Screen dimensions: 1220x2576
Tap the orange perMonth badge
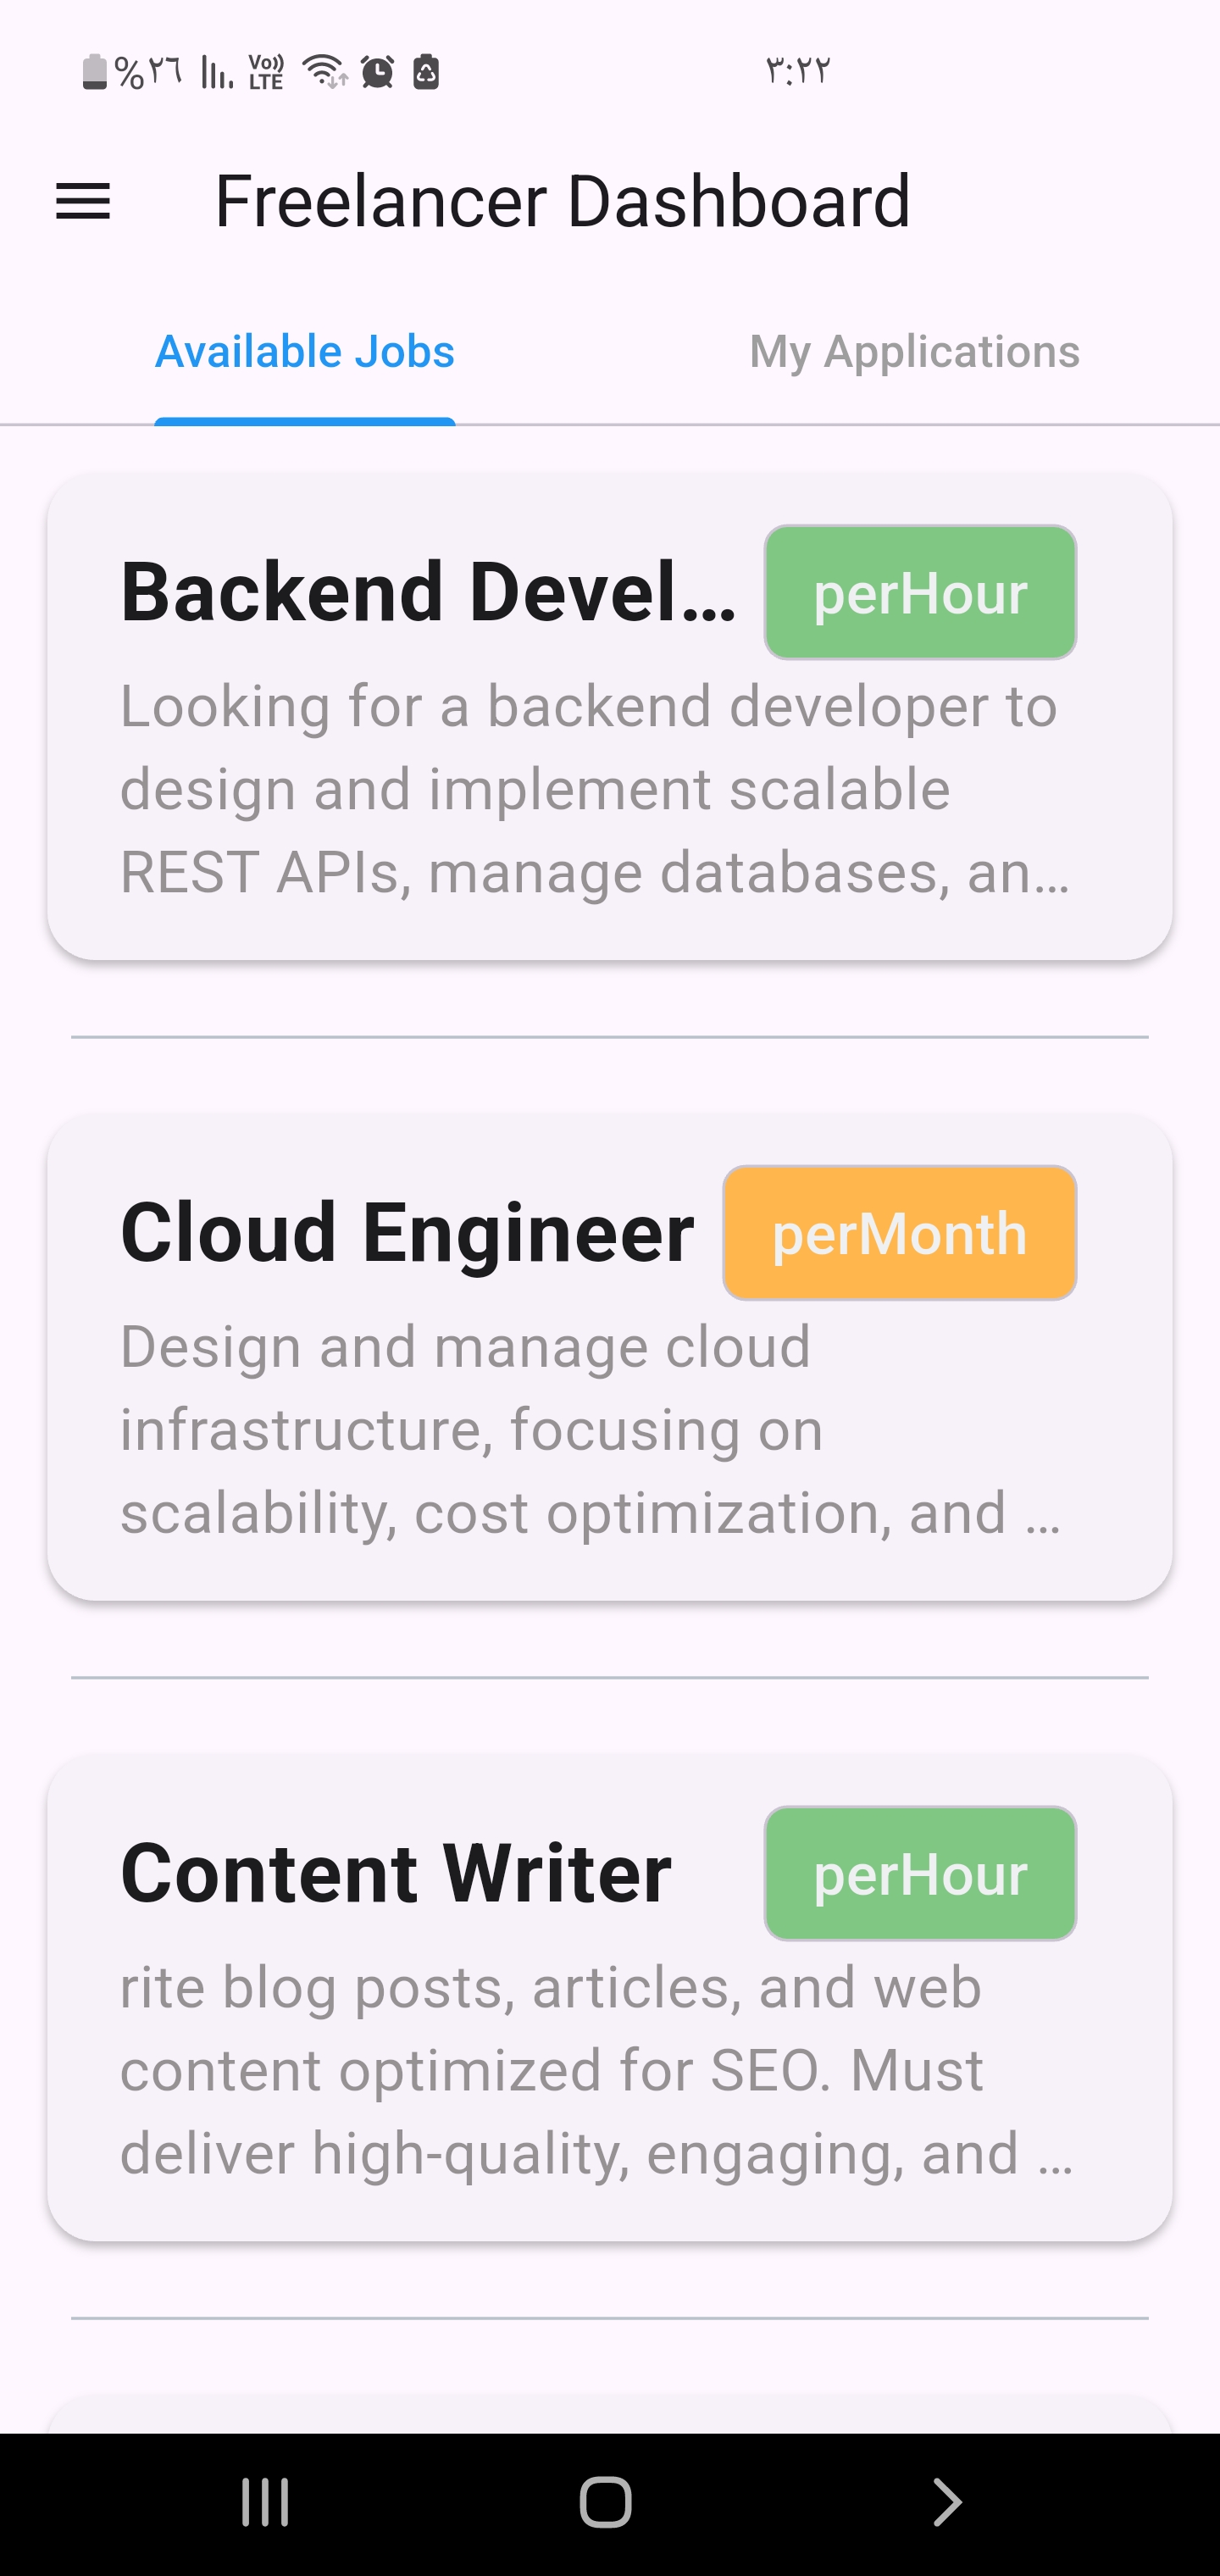click(899, 1233)
